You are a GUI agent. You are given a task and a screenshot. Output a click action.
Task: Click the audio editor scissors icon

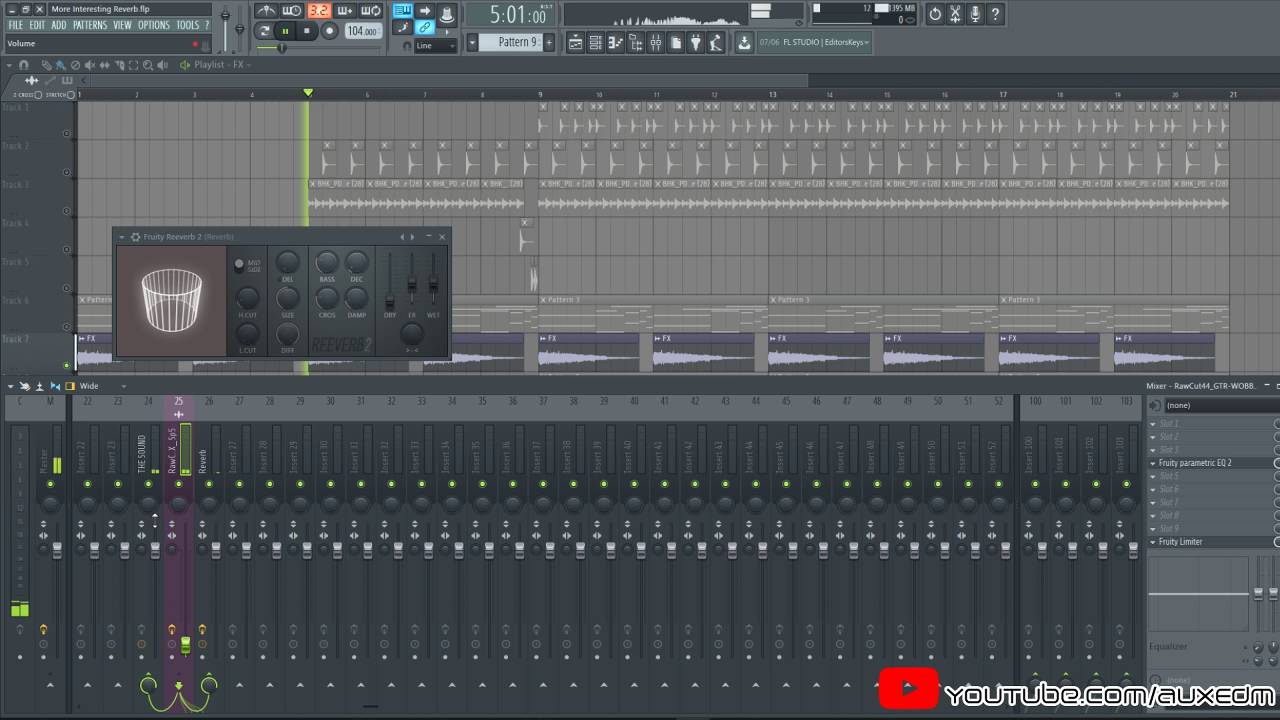coord(955,14)
